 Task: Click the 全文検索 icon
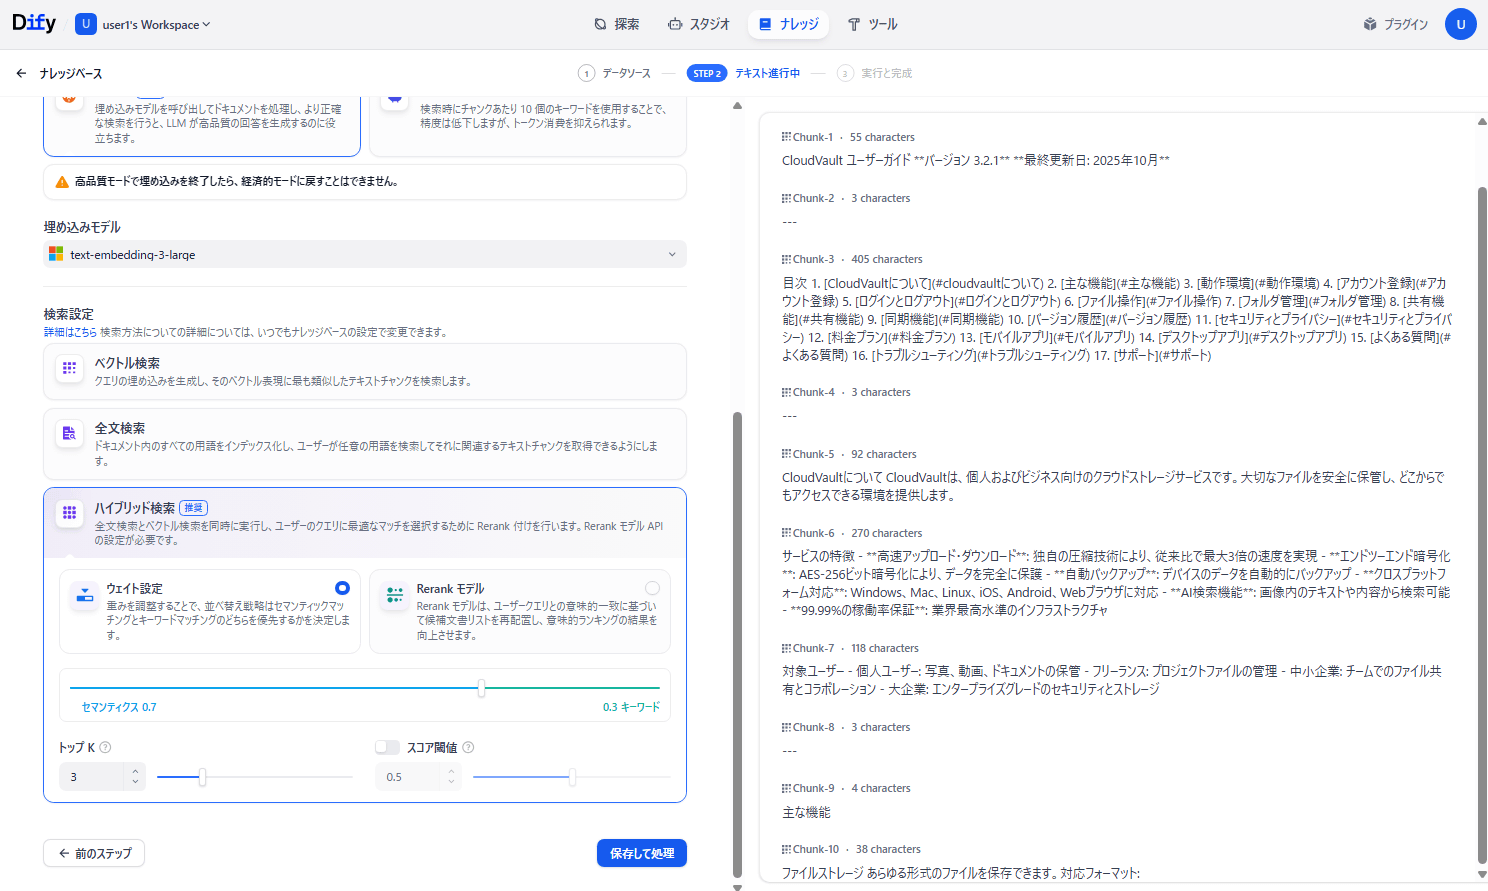coord(69,433)
